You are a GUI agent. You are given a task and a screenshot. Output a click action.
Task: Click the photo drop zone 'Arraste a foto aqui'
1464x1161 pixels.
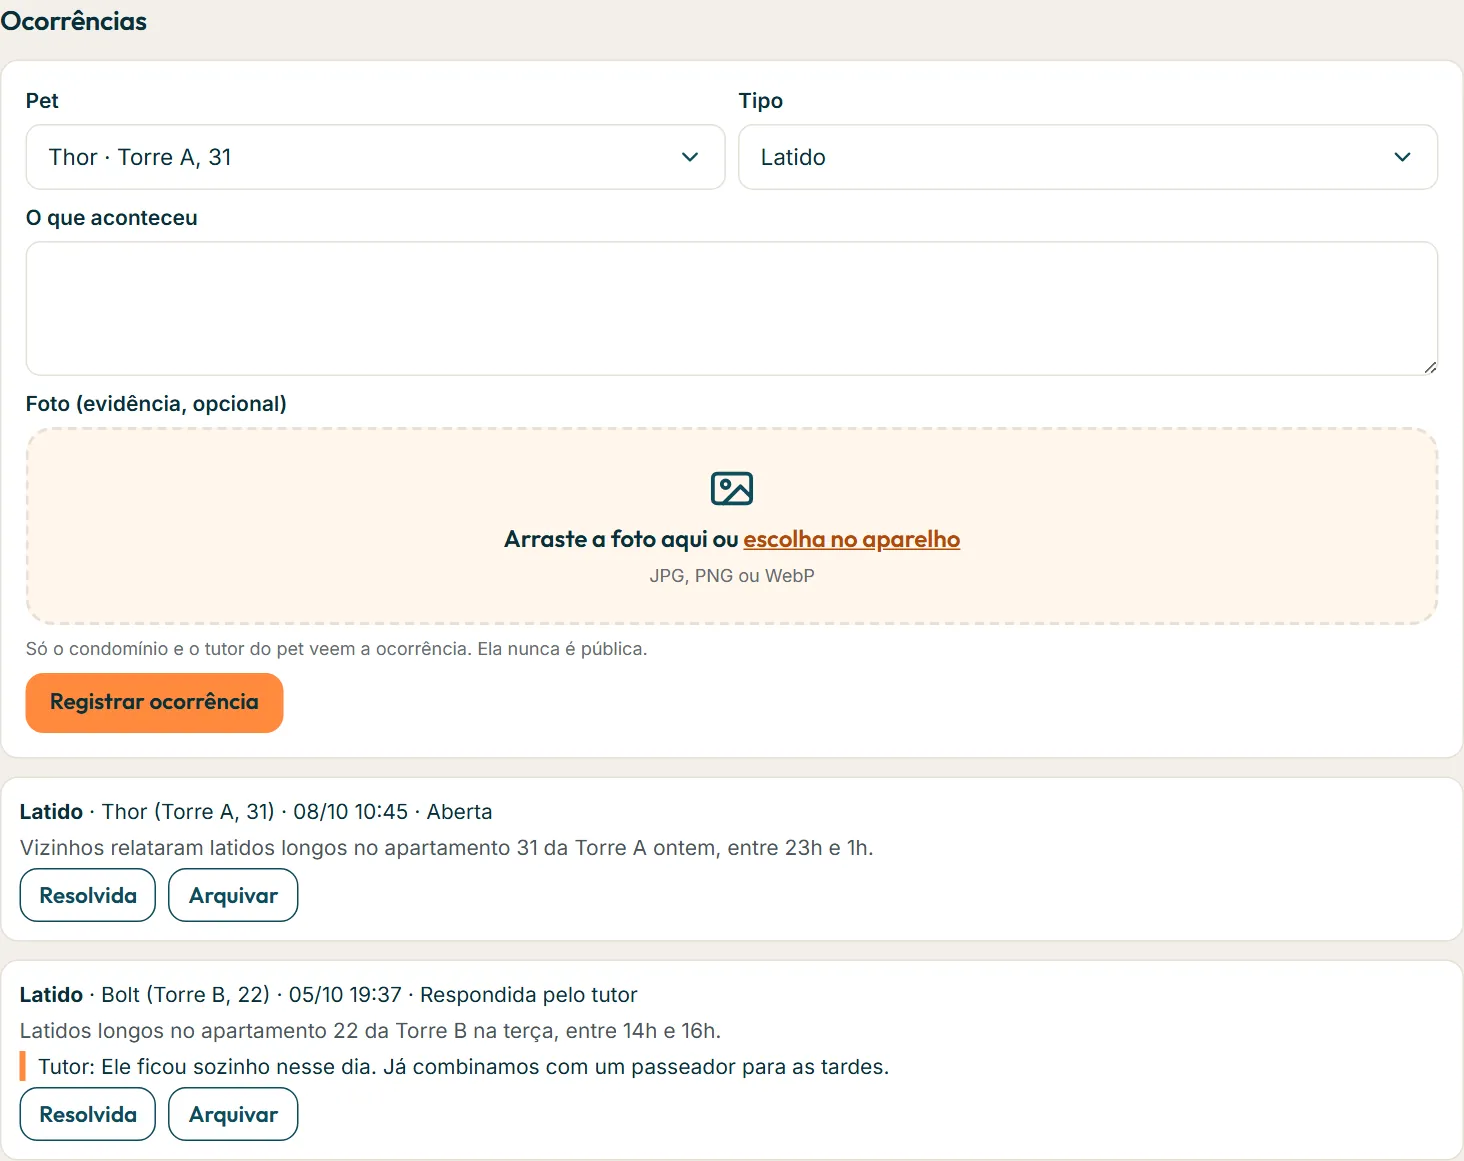click(732, 526)
